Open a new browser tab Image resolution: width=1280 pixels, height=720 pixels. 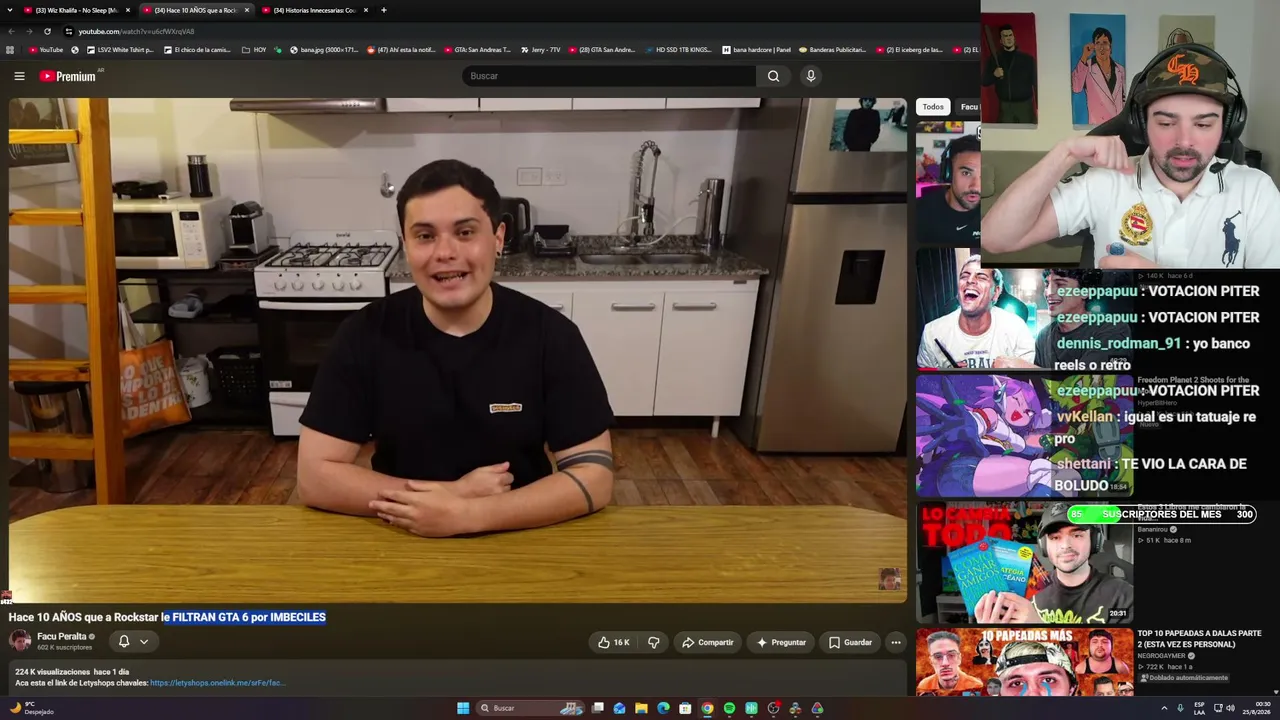click(x=384, y=10)
